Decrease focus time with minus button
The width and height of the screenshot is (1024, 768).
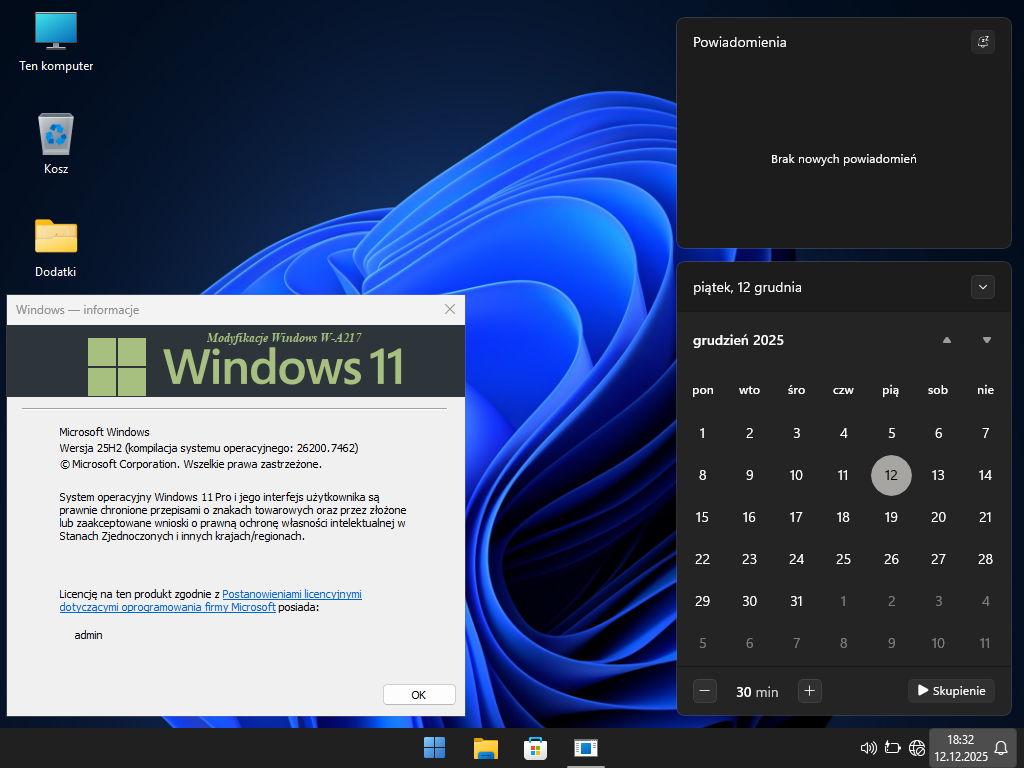(705, 691)
